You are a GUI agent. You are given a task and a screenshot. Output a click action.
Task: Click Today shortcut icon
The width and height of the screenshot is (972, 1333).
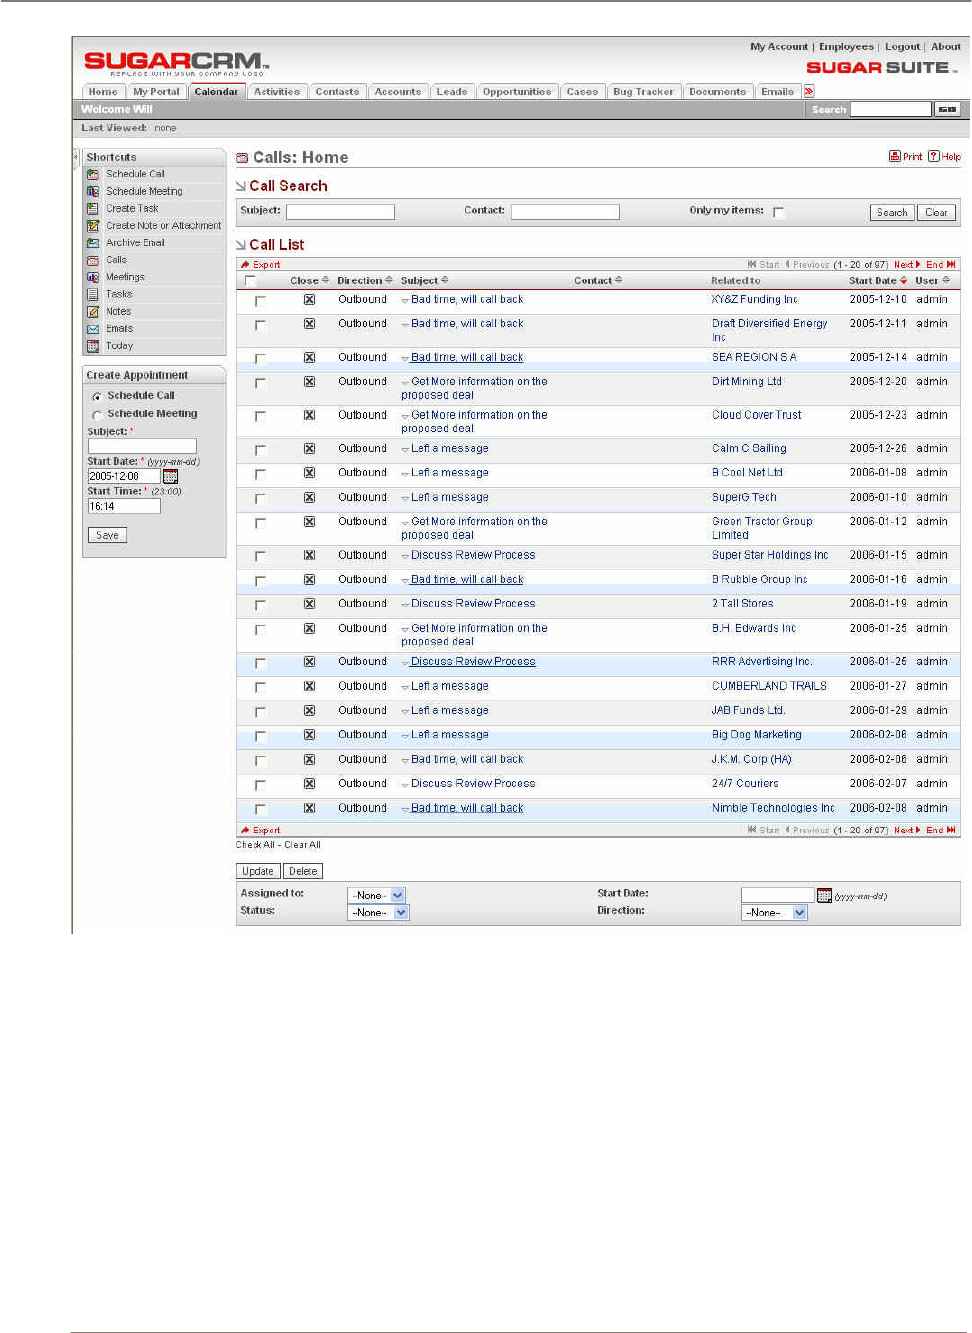(93, 346)
